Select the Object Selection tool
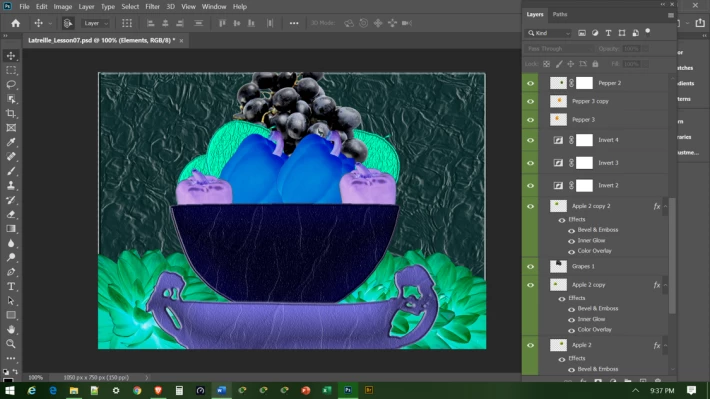The width and height of the screenshot is (710, 399). [11, 99]
